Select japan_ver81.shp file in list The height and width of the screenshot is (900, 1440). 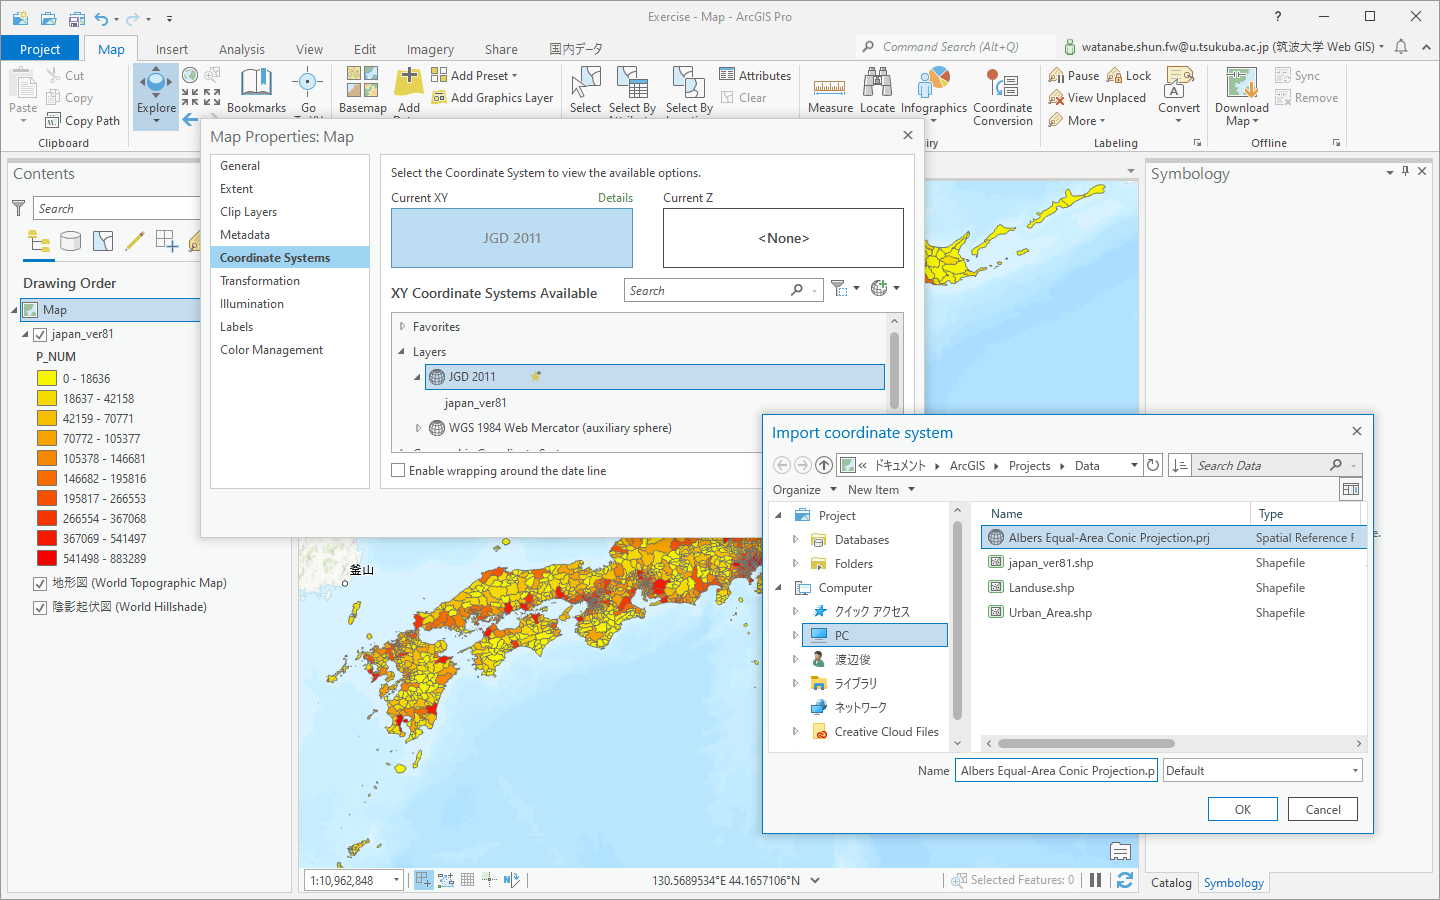[1050, 563]
